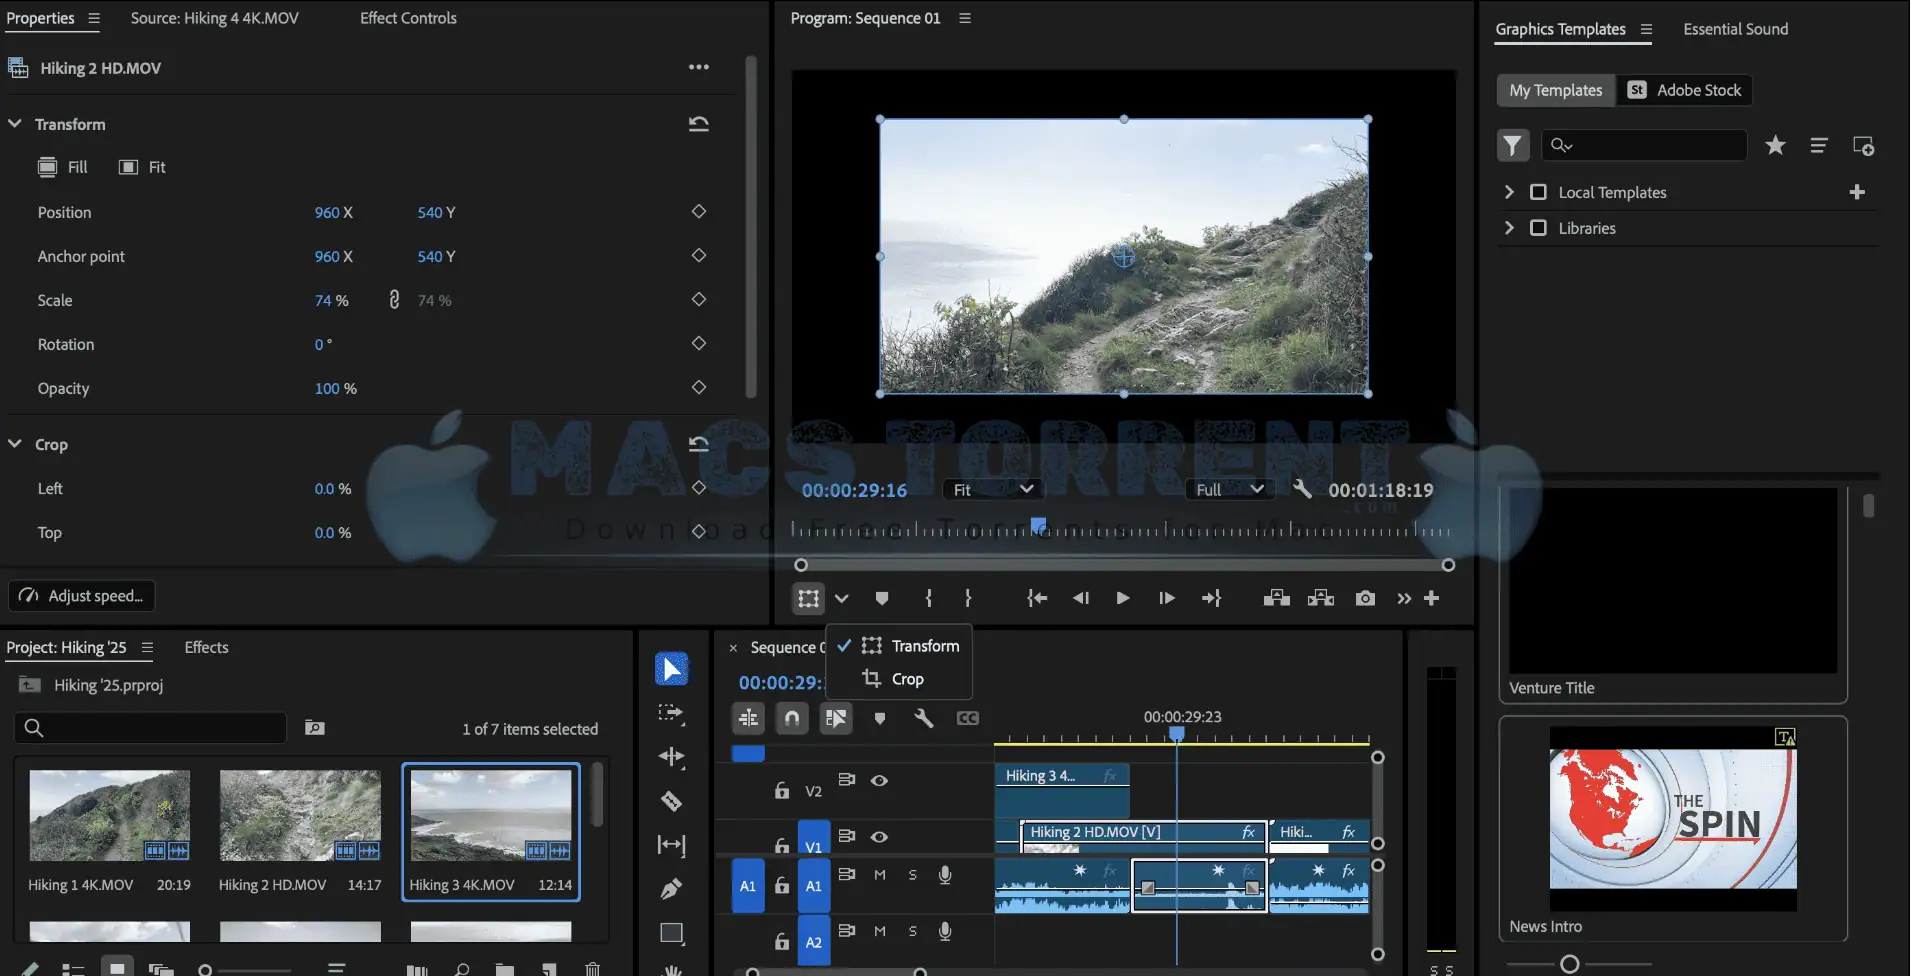This screenshot has width=1911, height=976.
Task: Toggle V2 track output eye
Action: click(x=879, y=781)
